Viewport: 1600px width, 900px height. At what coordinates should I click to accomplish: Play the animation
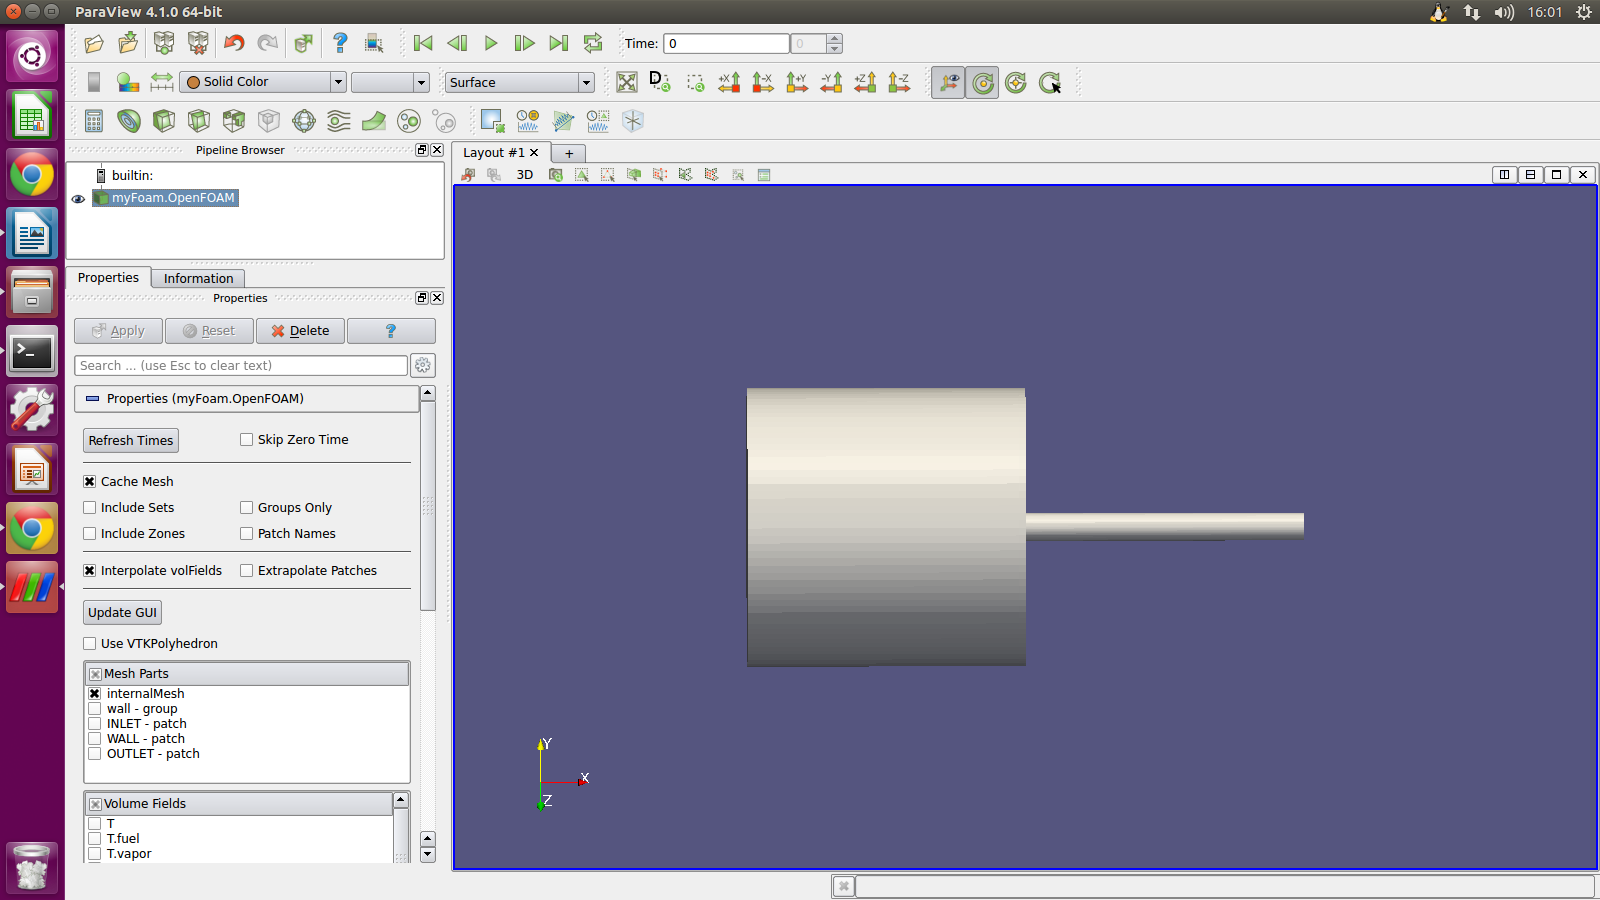[x=491, y=43]
